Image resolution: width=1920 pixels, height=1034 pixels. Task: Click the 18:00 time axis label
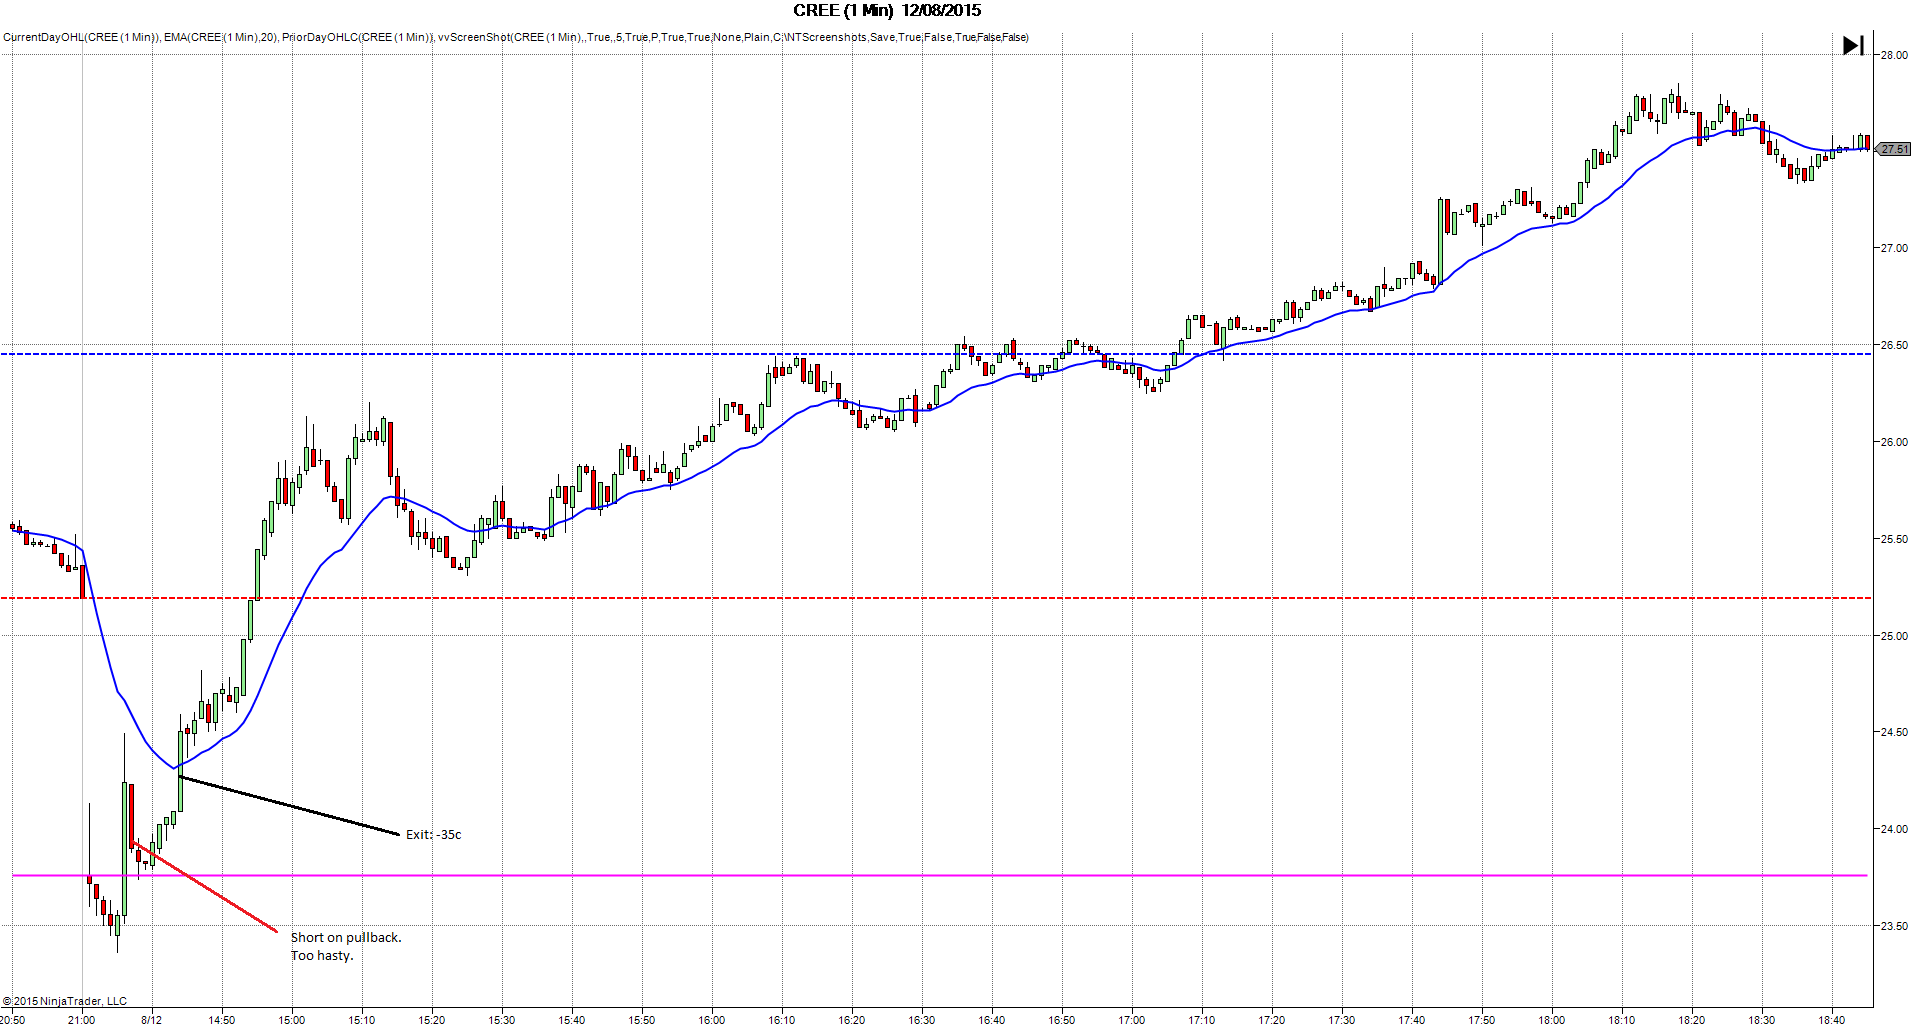point(1552,1020)
